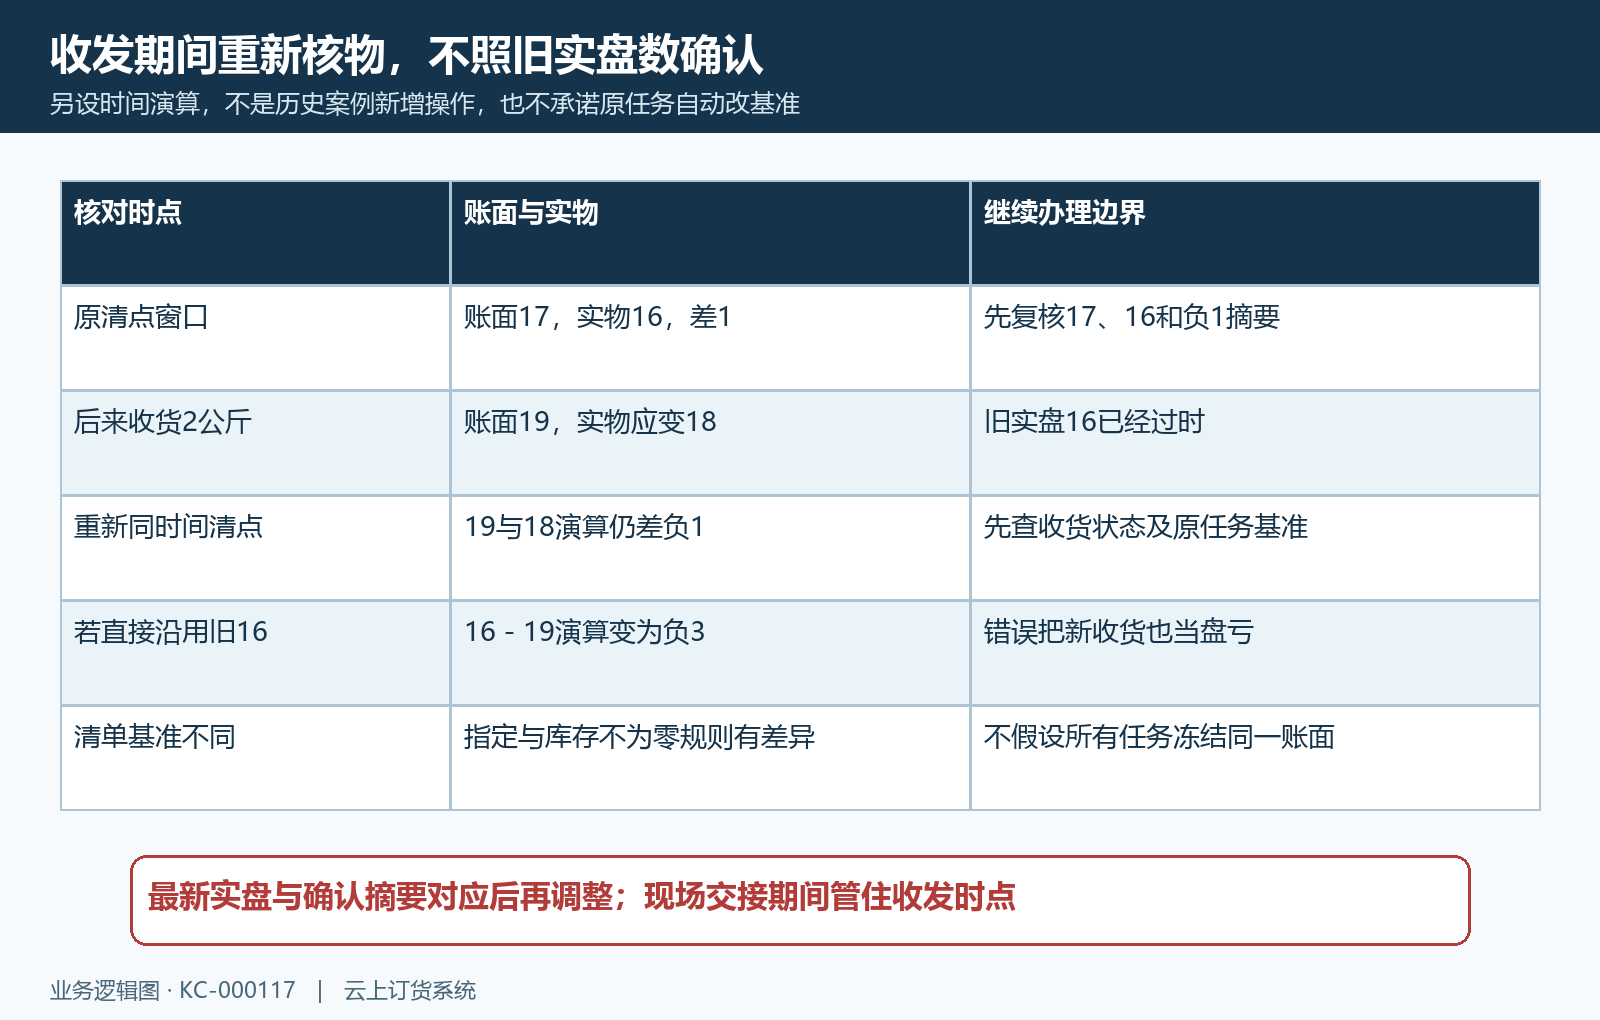Viewport: 1600px width, 1020px height.
Task: Click the cell '账面17，实物16，差1'
Action: 710,338
